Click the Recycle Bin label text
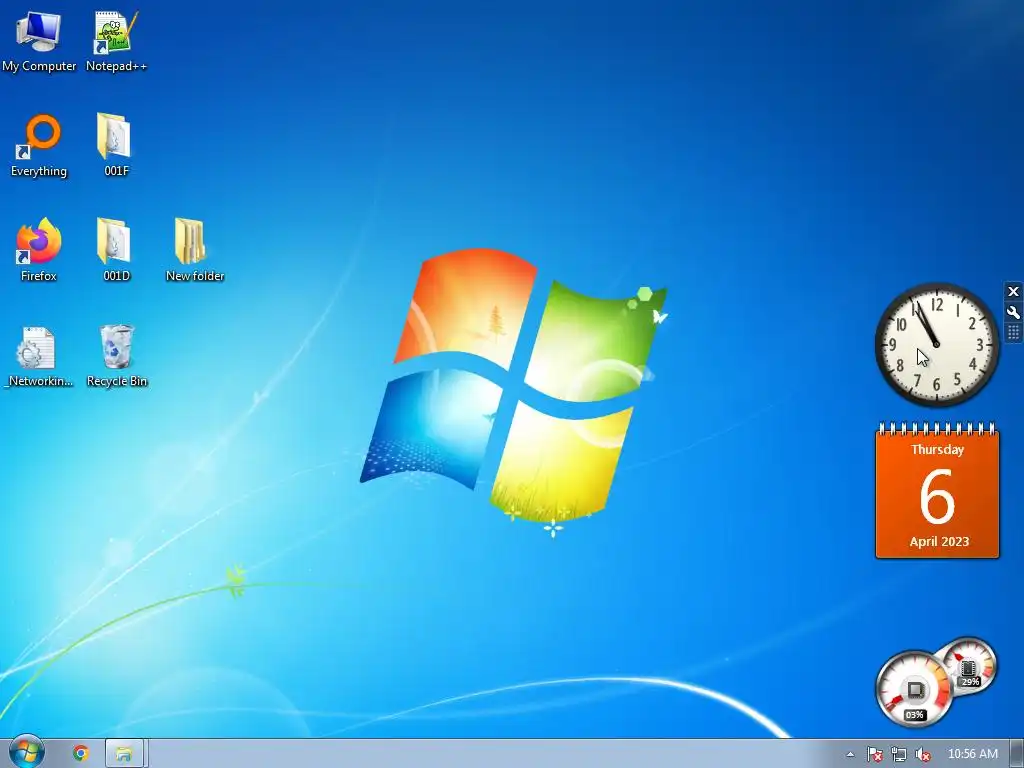 pos(117,381)
